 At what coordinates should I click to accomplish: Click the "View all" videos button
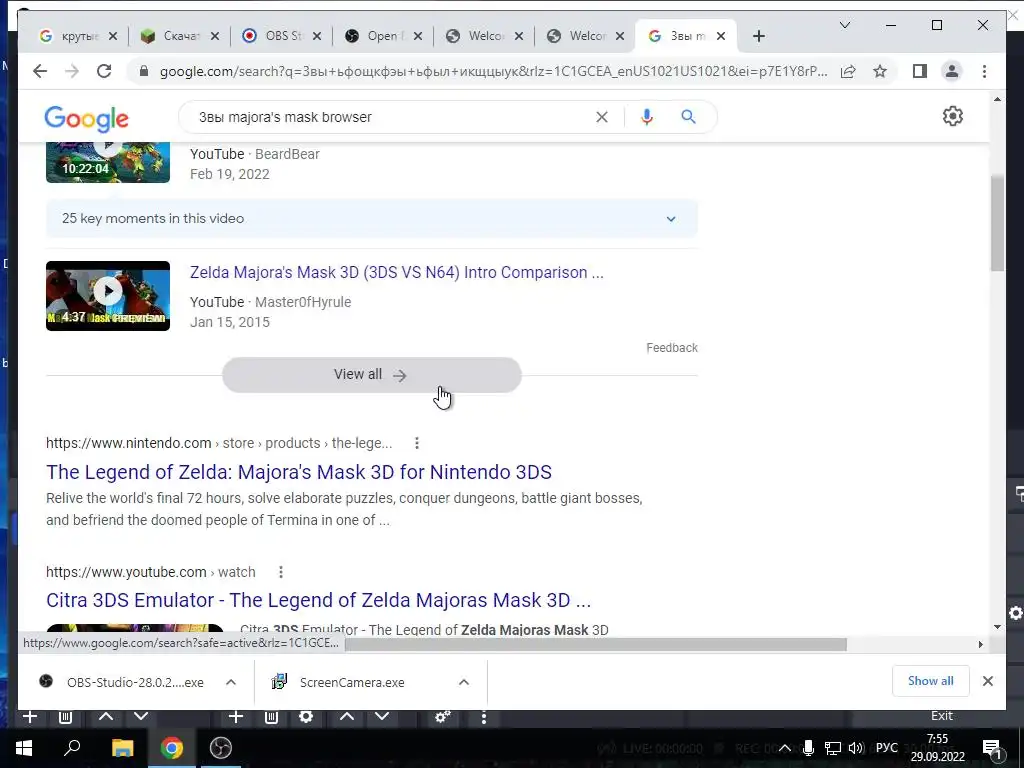point(372,375)
